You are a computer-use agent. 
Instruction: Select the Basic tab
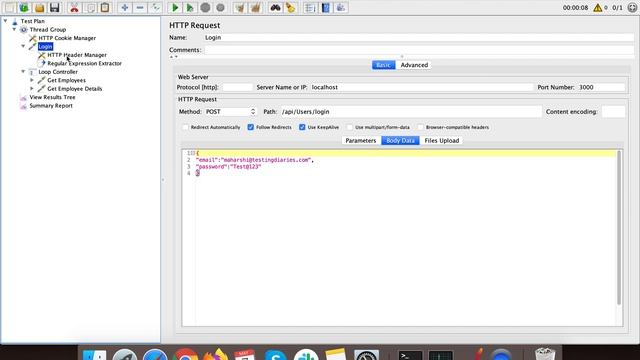(x=383, y=65)
